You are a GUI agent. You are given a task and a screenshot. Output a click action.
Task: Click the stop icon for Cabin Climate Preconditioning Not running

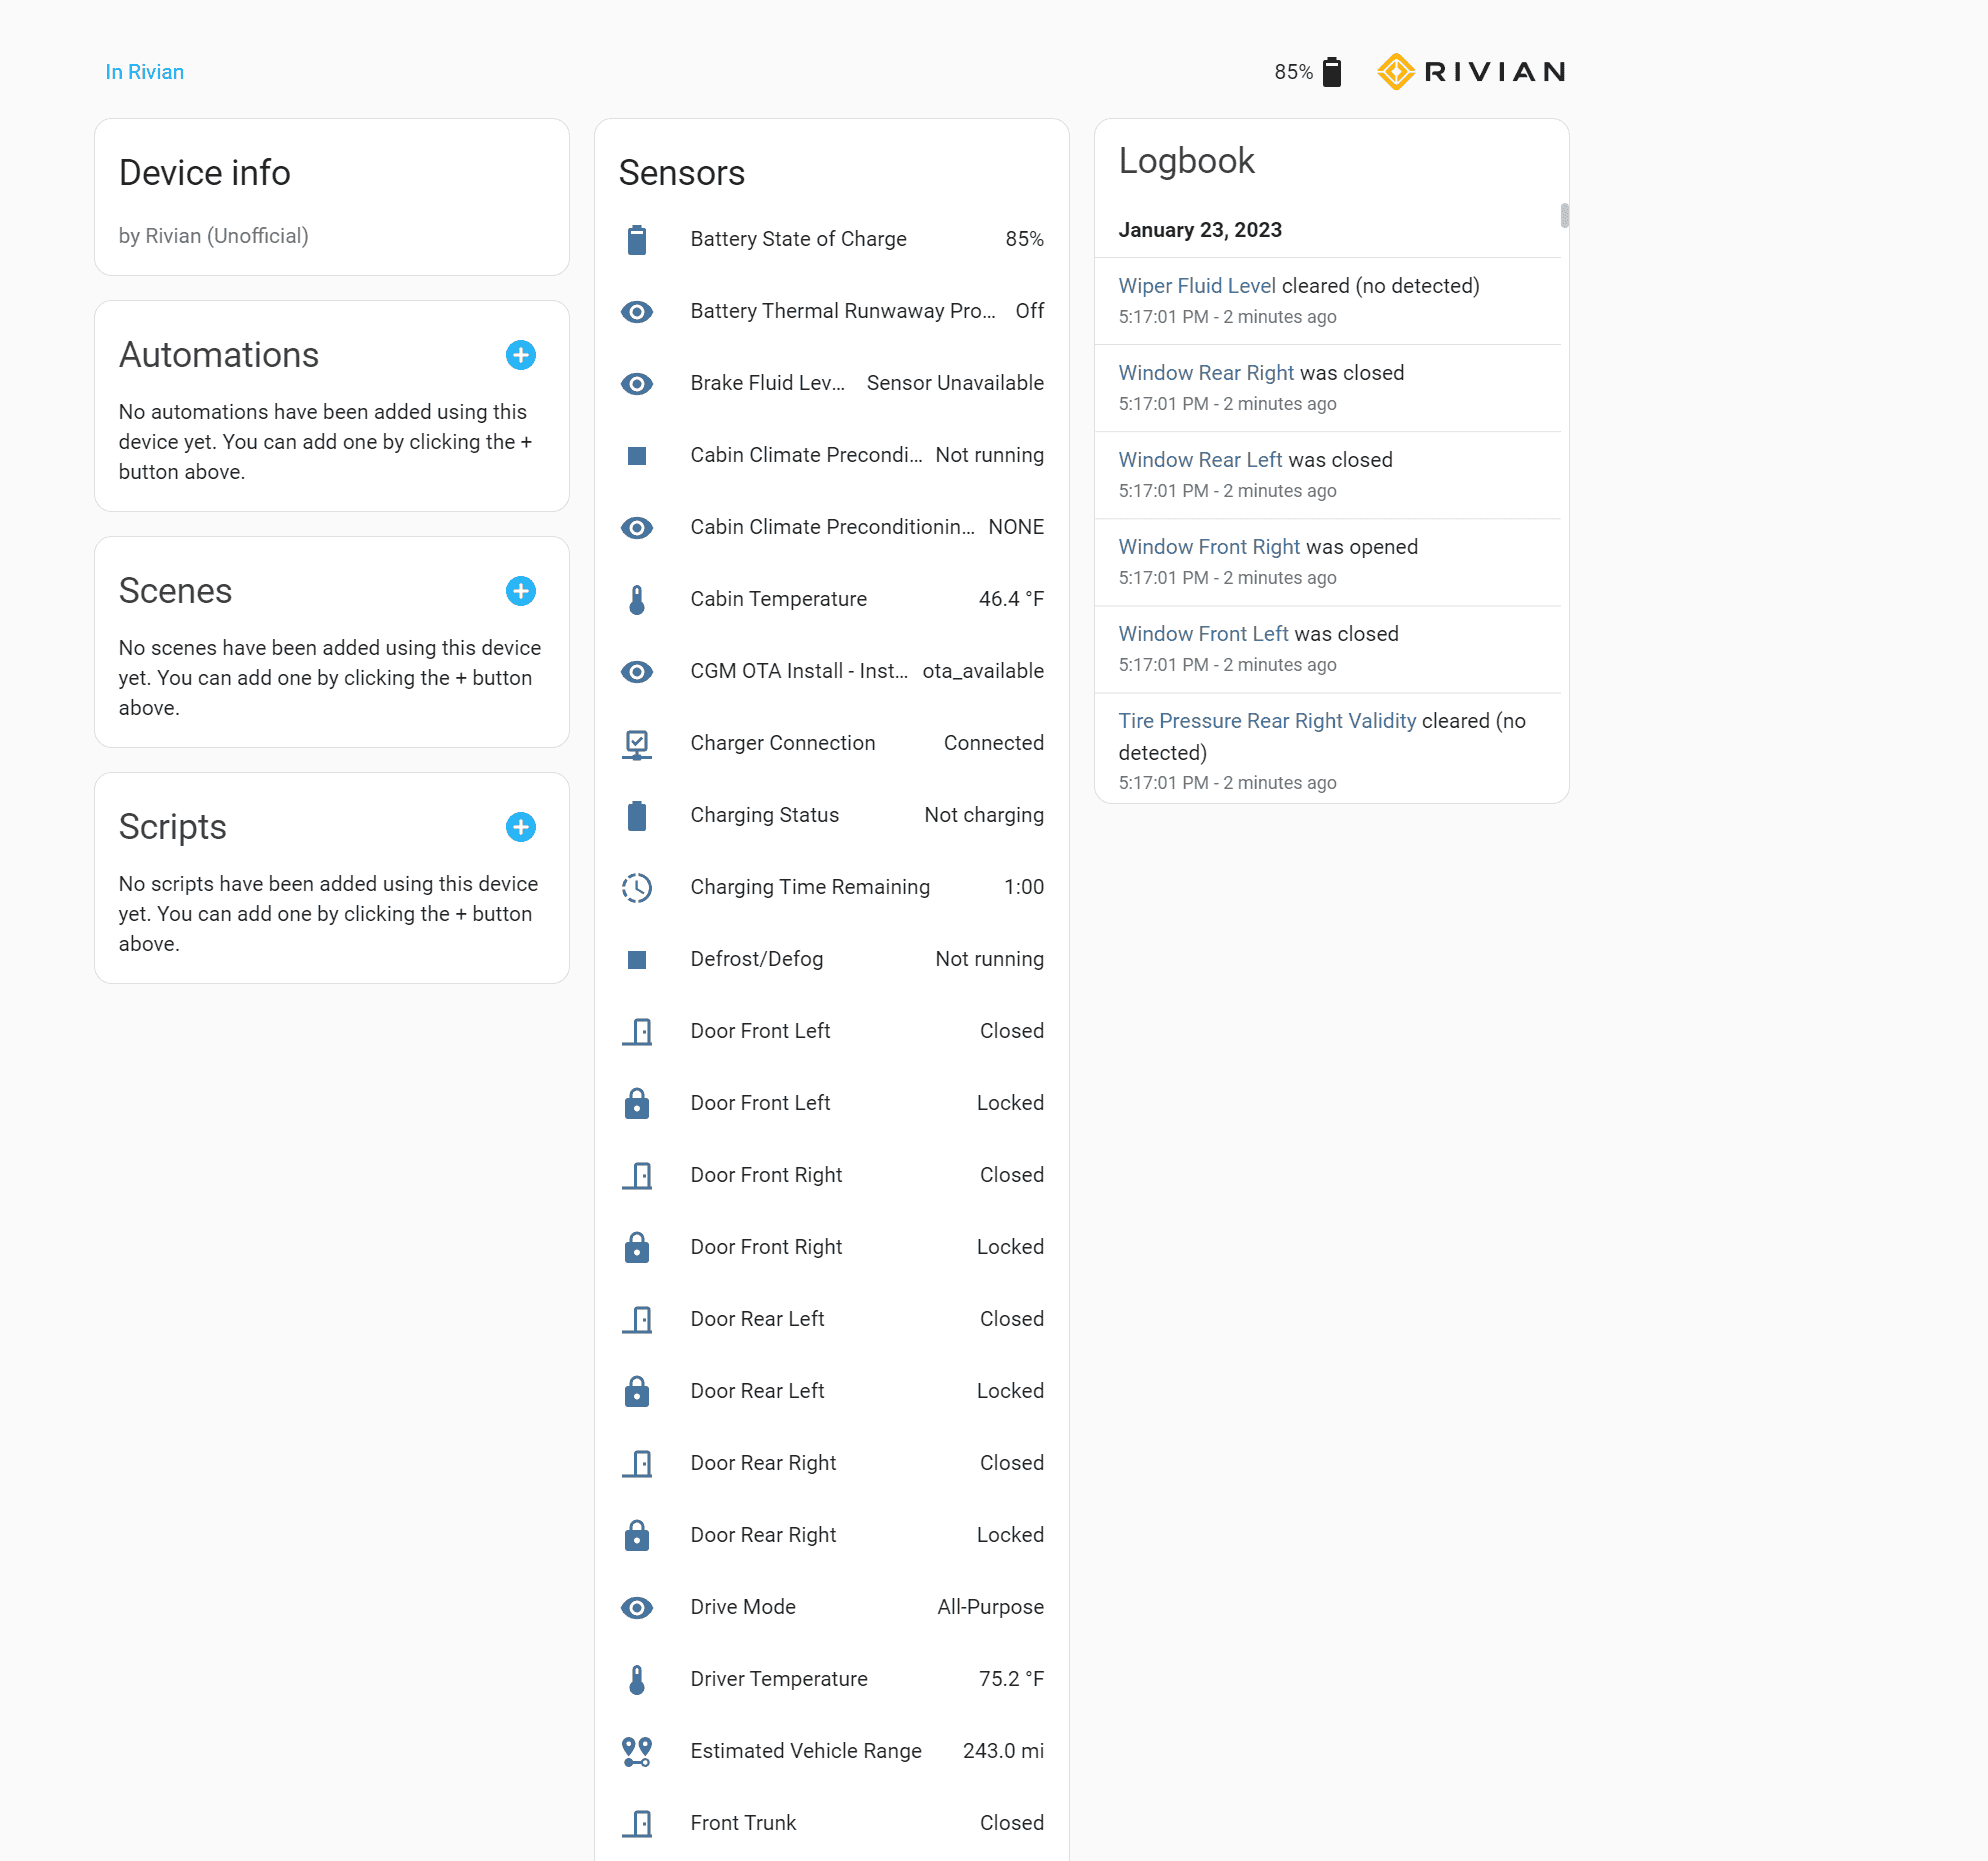[637, 456]
